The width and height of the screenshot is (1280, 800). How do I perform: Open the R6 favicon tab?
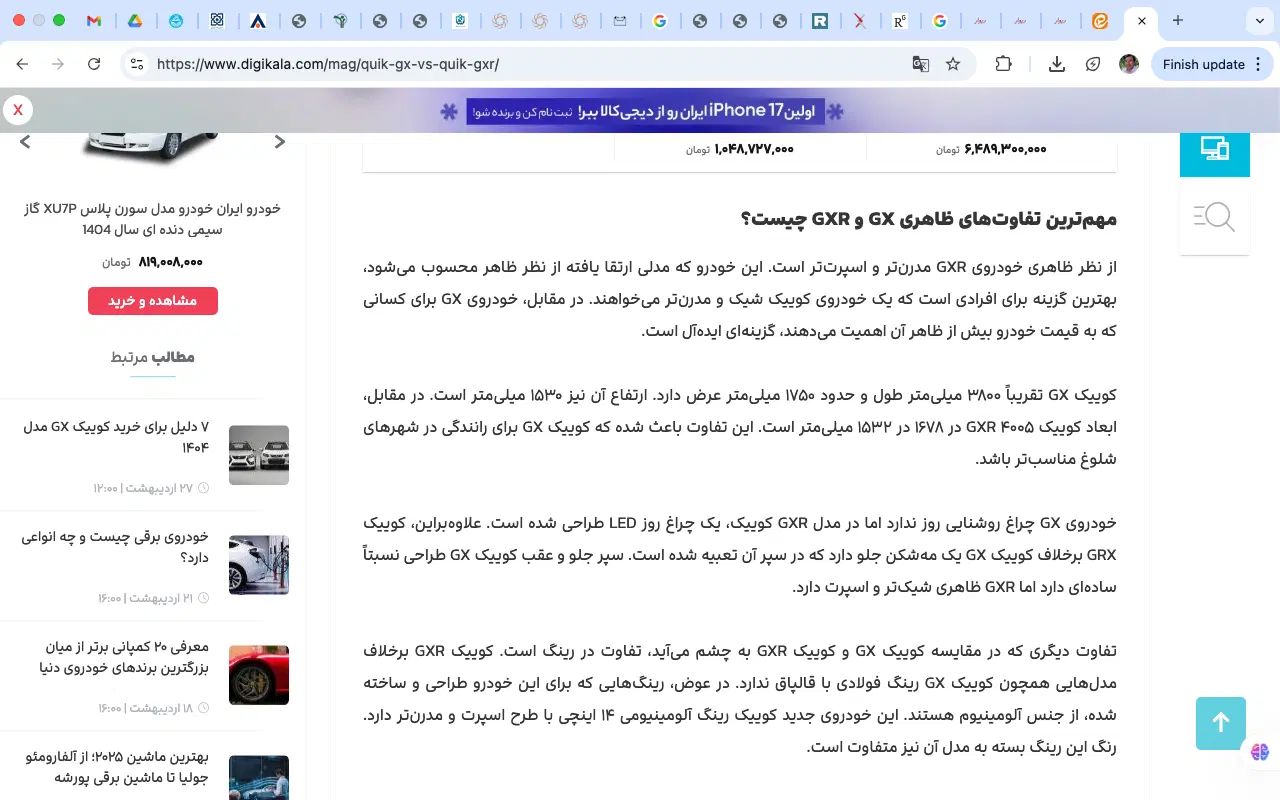(900, 20)
